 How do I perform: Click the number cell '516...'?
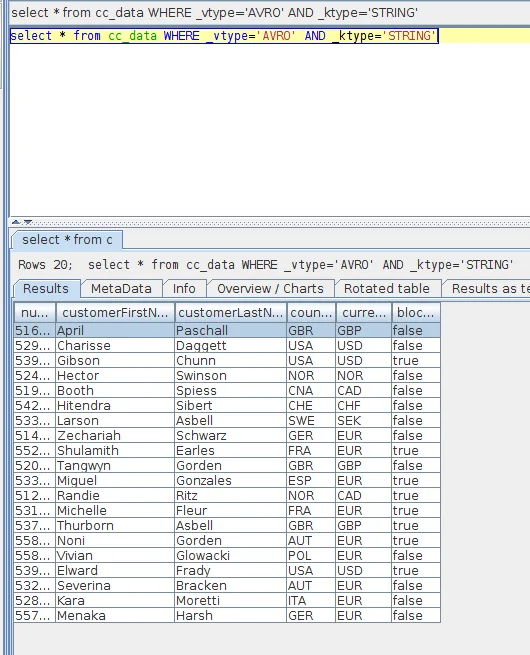[x=35, y=330]
